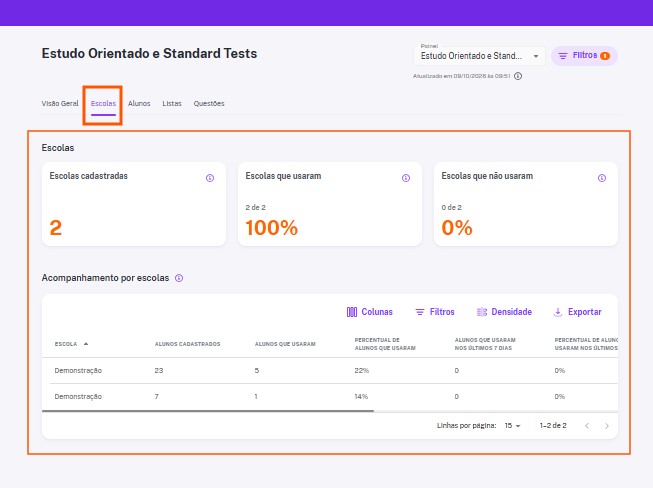Export table with Exportar button
This screenshot has height=488, width=653.
coord(577,312)
